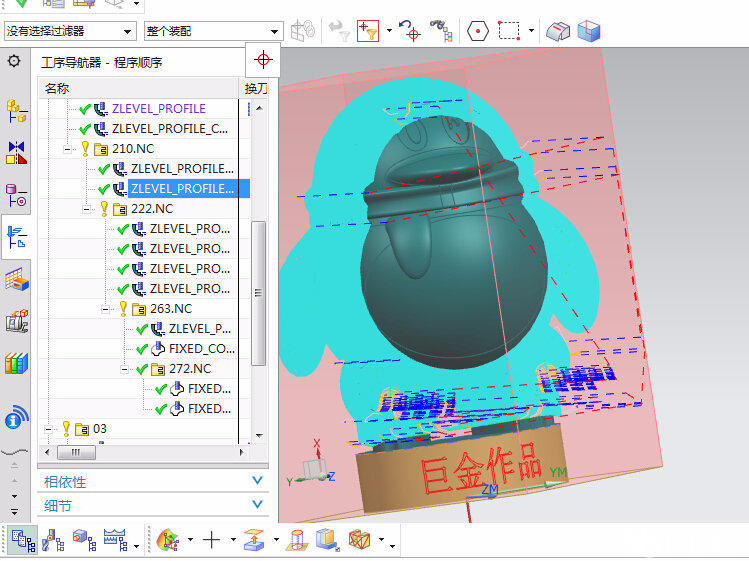This screenshot has height=561, width=749.
Task: Click the 换刀 column header
Action: (255, 88)
